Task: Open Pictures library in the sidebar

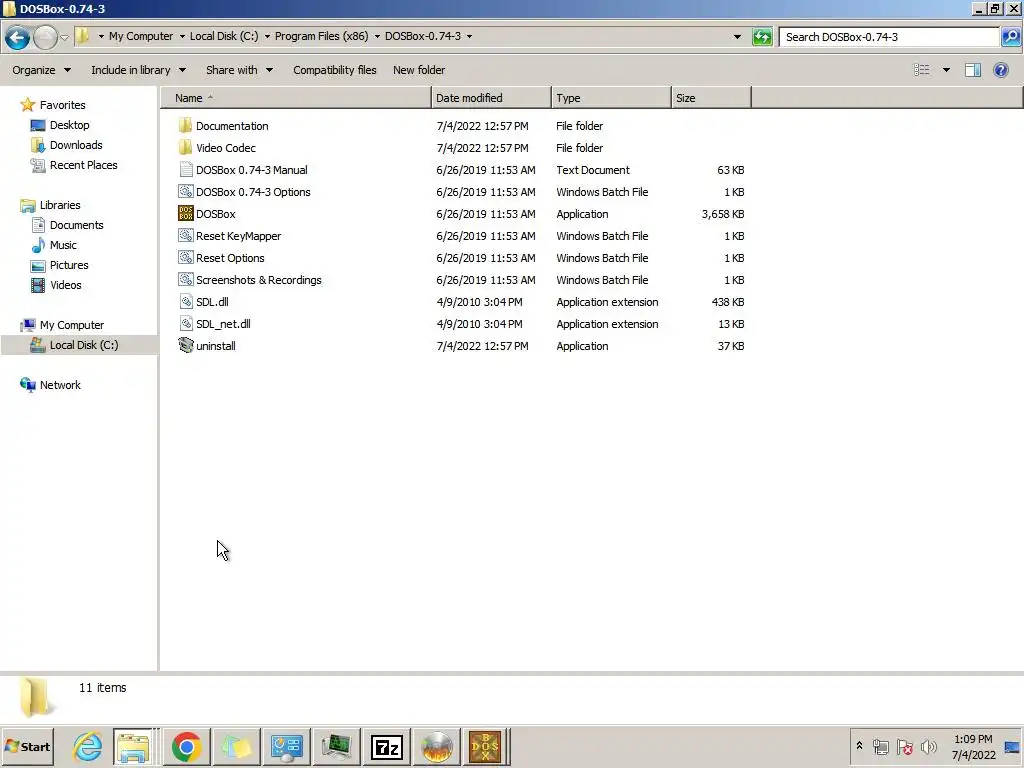Action: coord(69,265)
